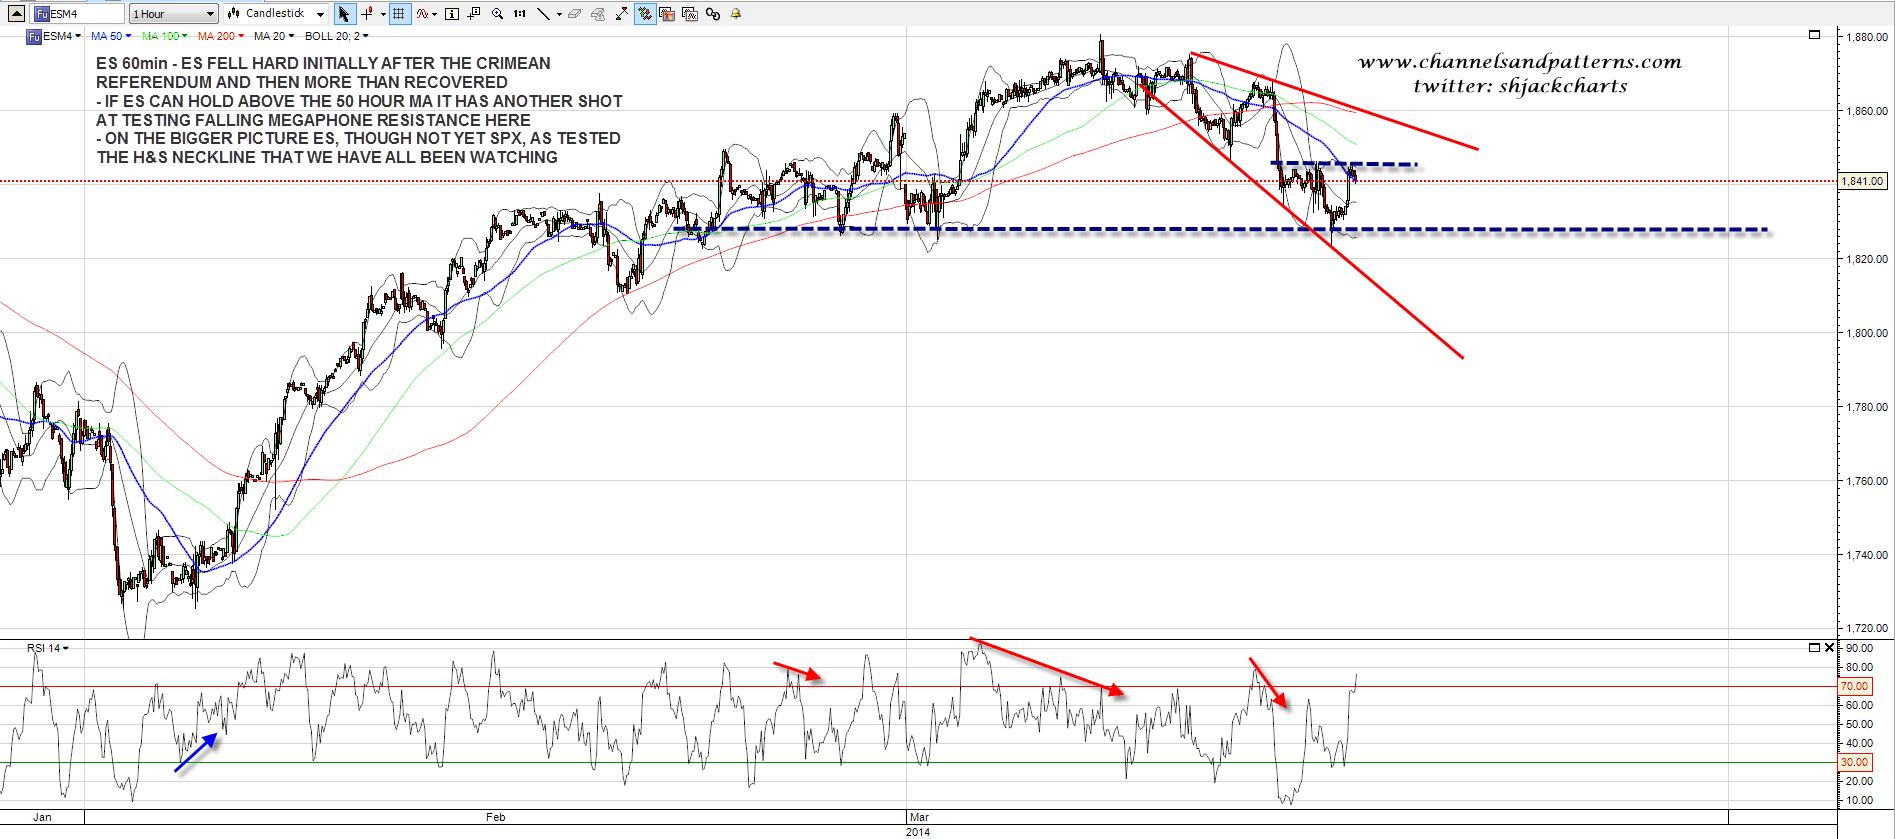This screenshot has width=1895, height=839.
Task: Toggle the chart grid button
Action: 399,14
